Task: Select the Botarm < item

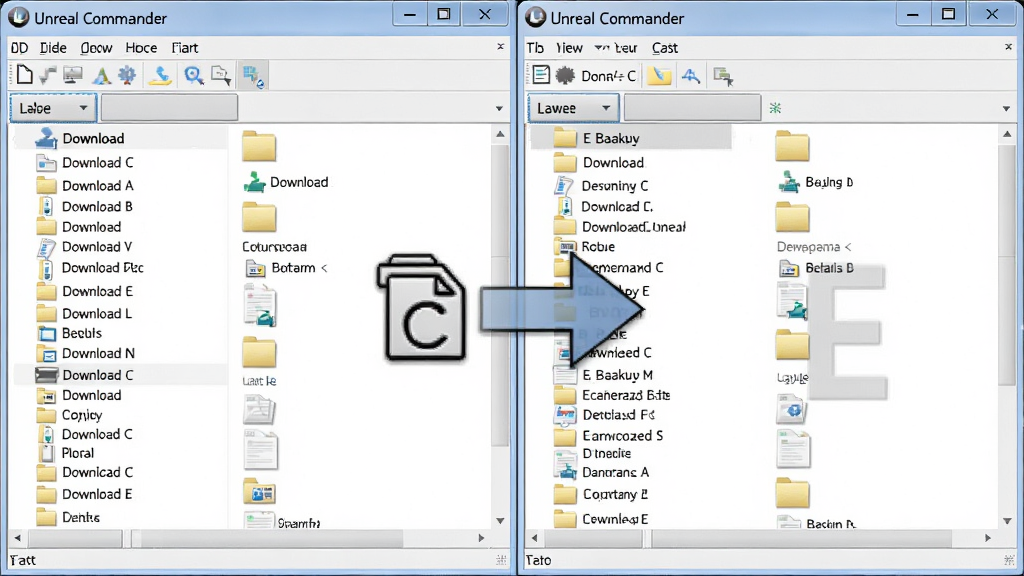Action: [x=286, y=268]
